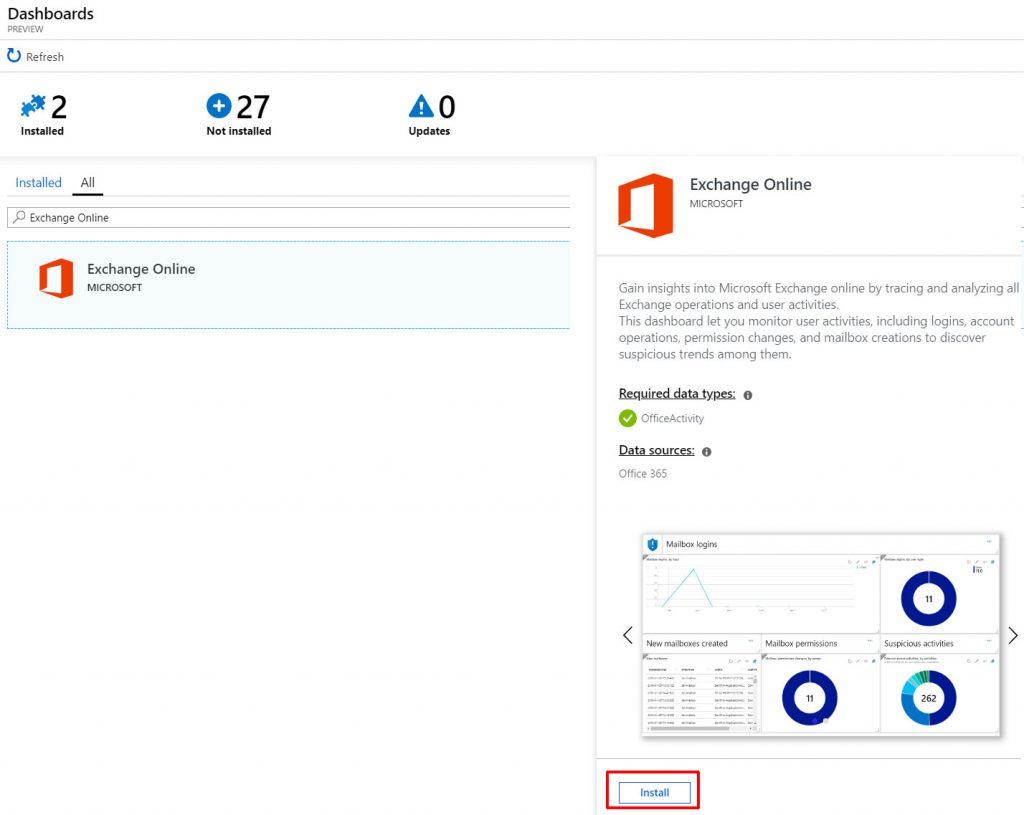
Task: Focus the Exchange Online search field
Action: [288, 217]
